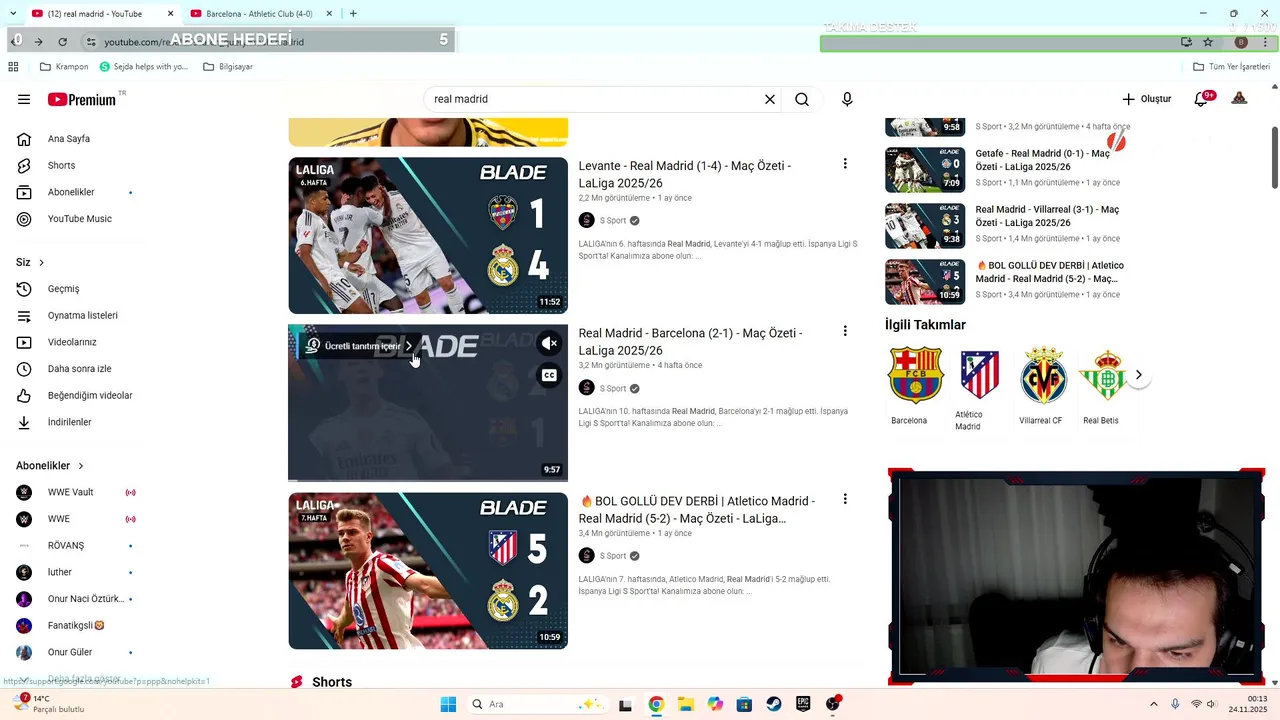The height and width of the screenshot is (720, 1280).
Task: Open more options for Real Madrid - Barcelona video
Action: [845, 331]
